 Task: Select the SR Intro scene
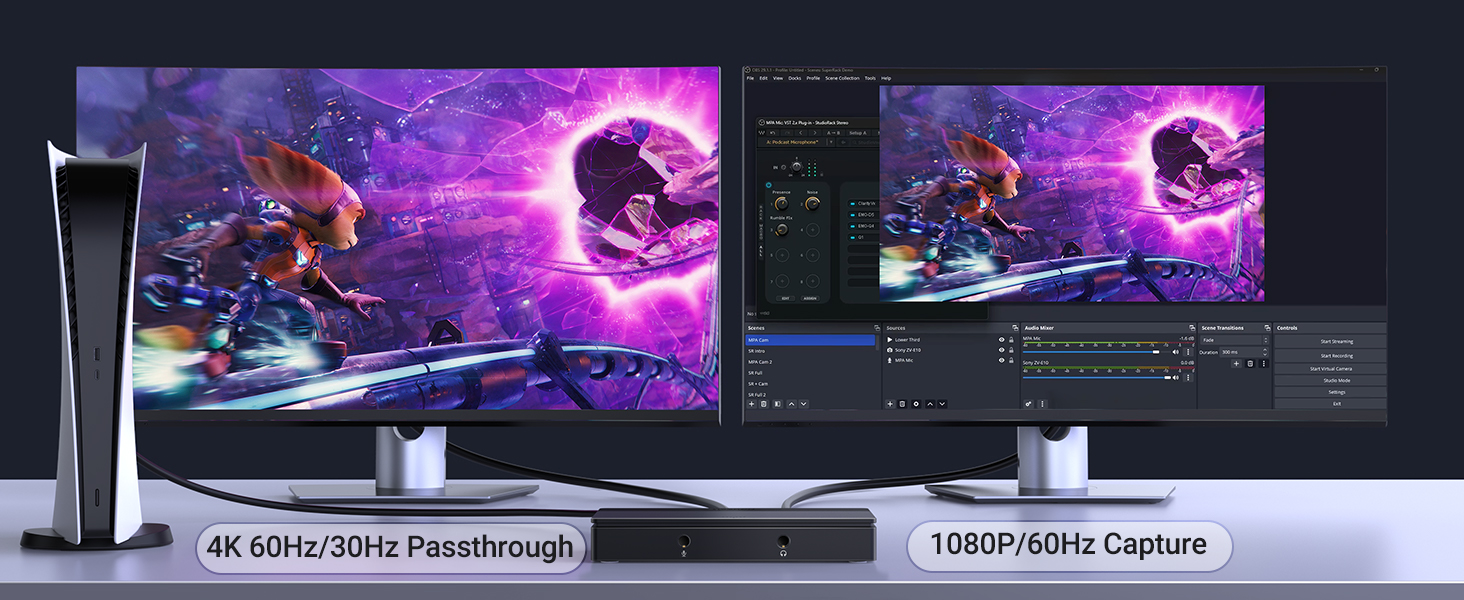pyautogui.click(x=757, y=351)
